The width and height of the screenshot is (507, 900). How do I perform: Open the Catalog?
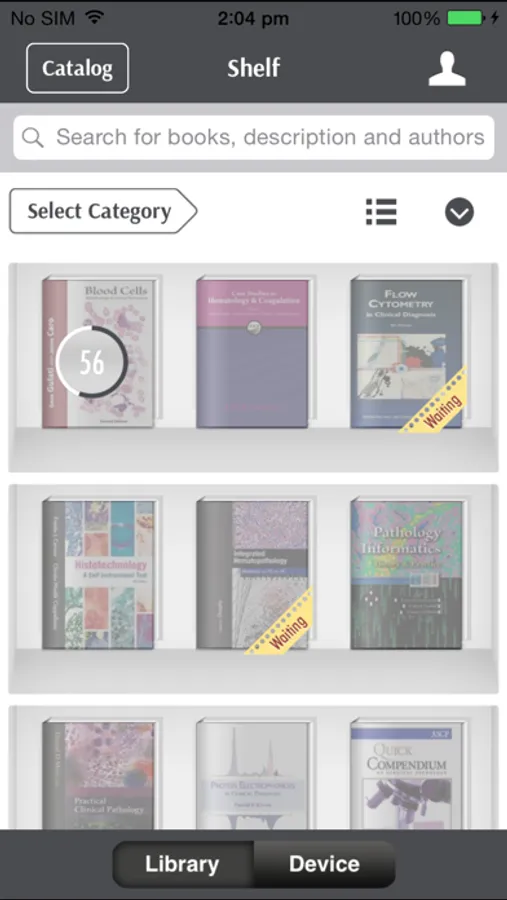pos(78,68)
